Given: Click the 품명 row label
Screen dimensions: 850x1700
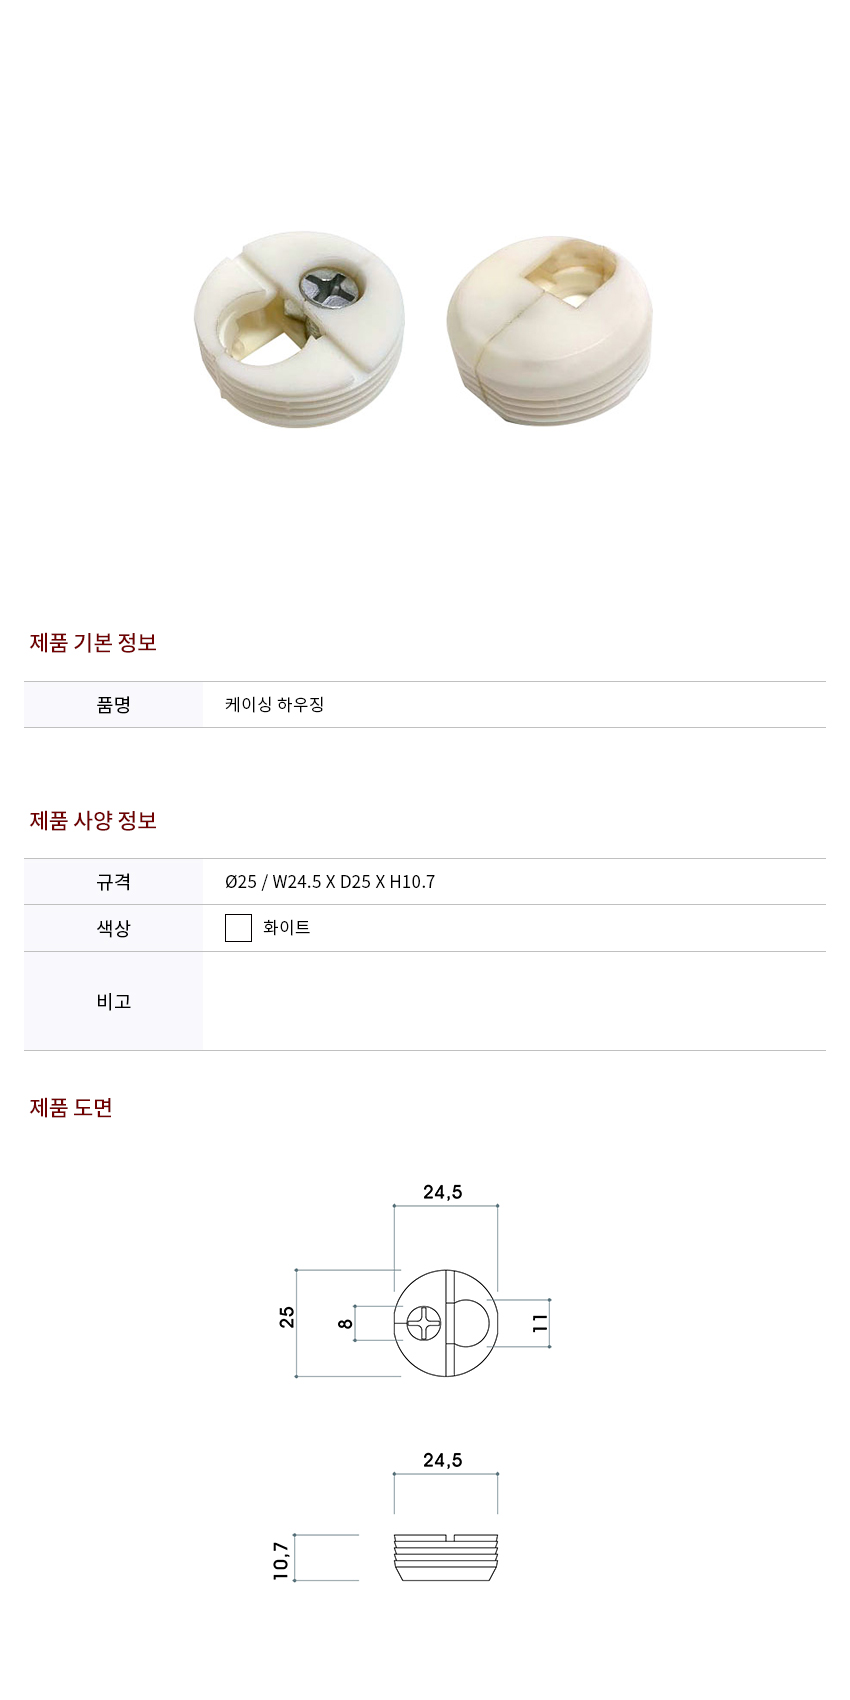Looking at the screenshot, I should click(x=114, y=705).
